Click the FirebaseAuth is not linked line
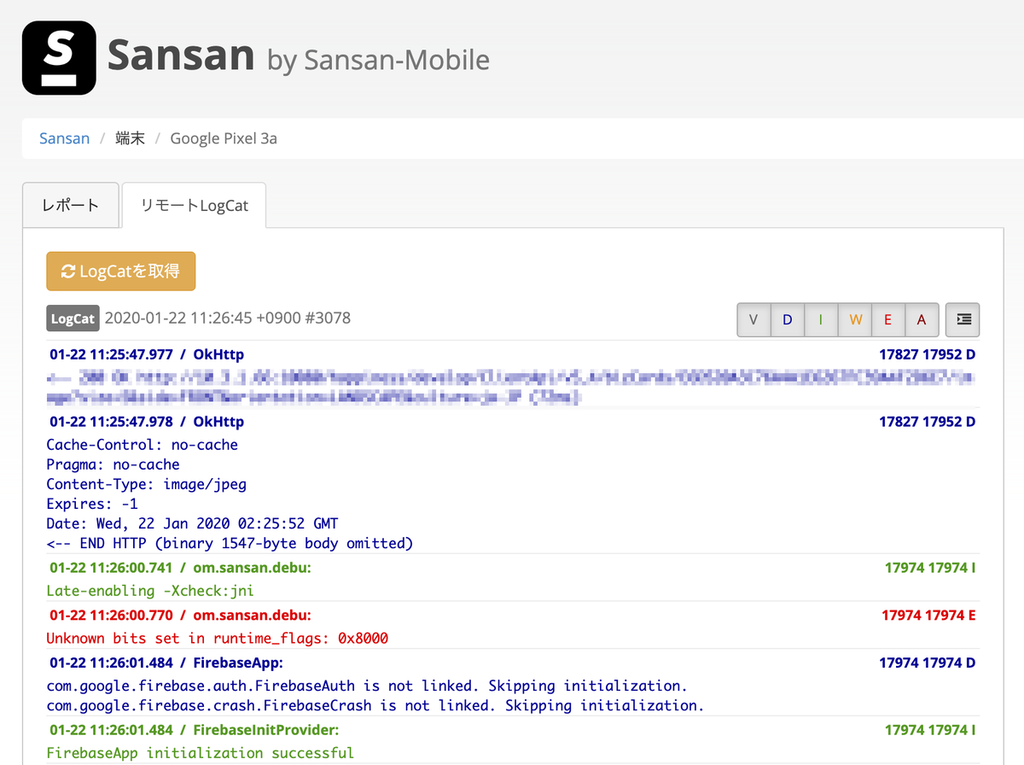Viewport: 1024px width, 765px height. click(367, 686)
